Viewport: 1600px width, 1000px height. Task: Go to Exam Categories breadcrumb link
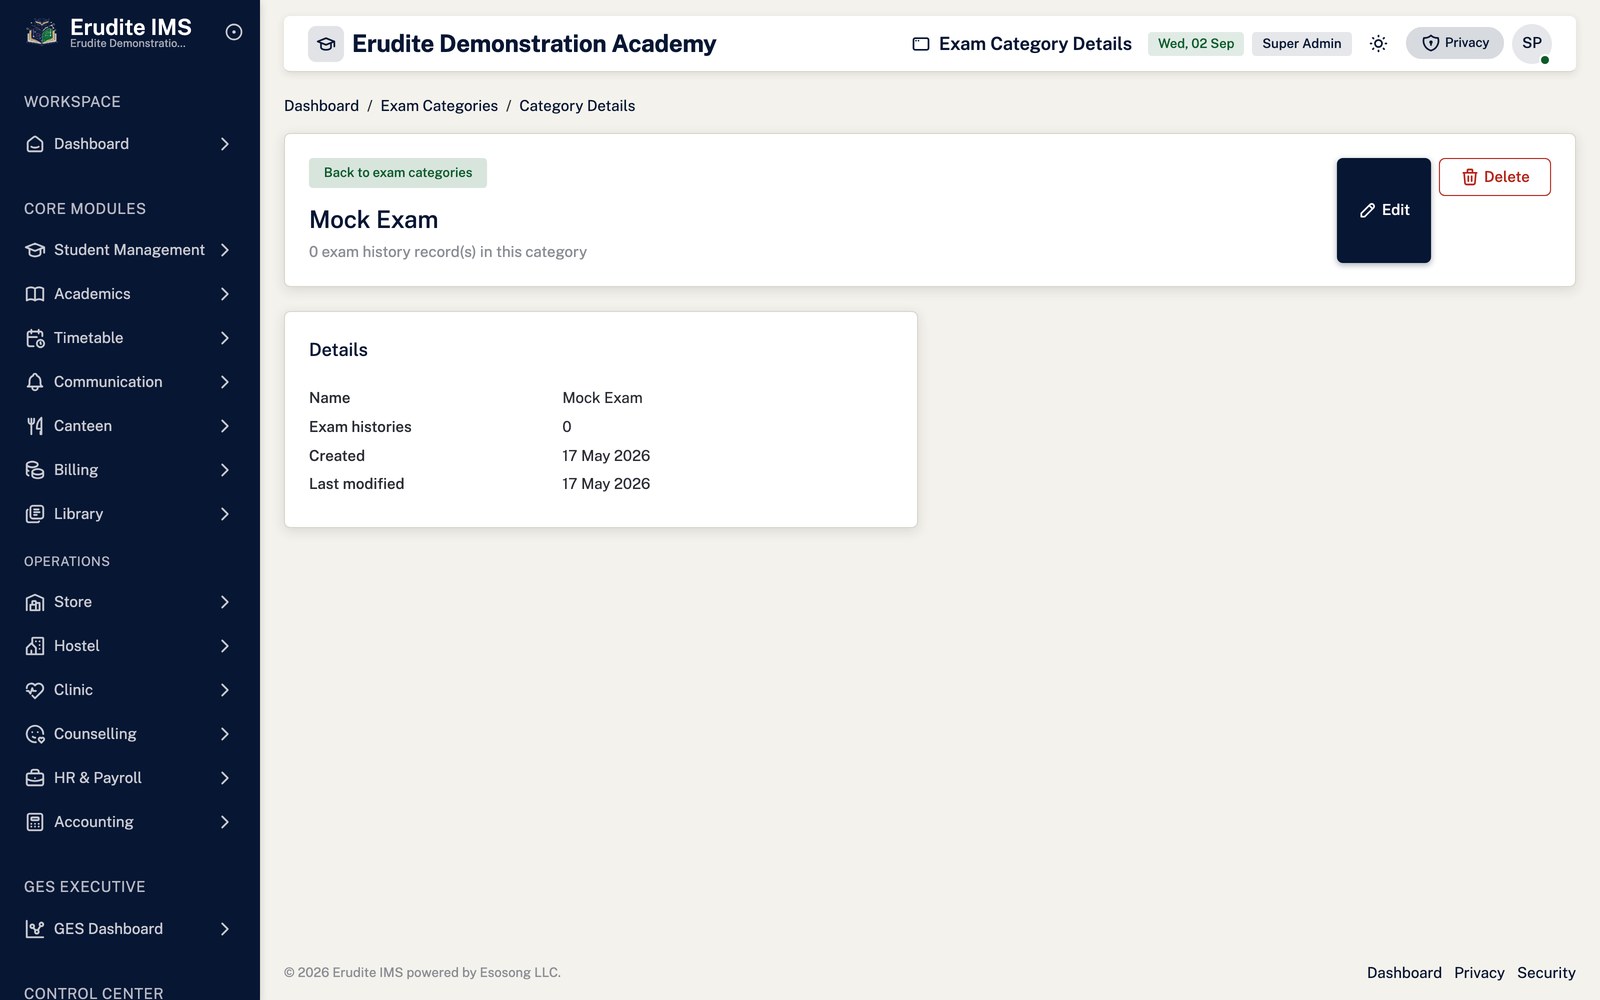point(439,106)
